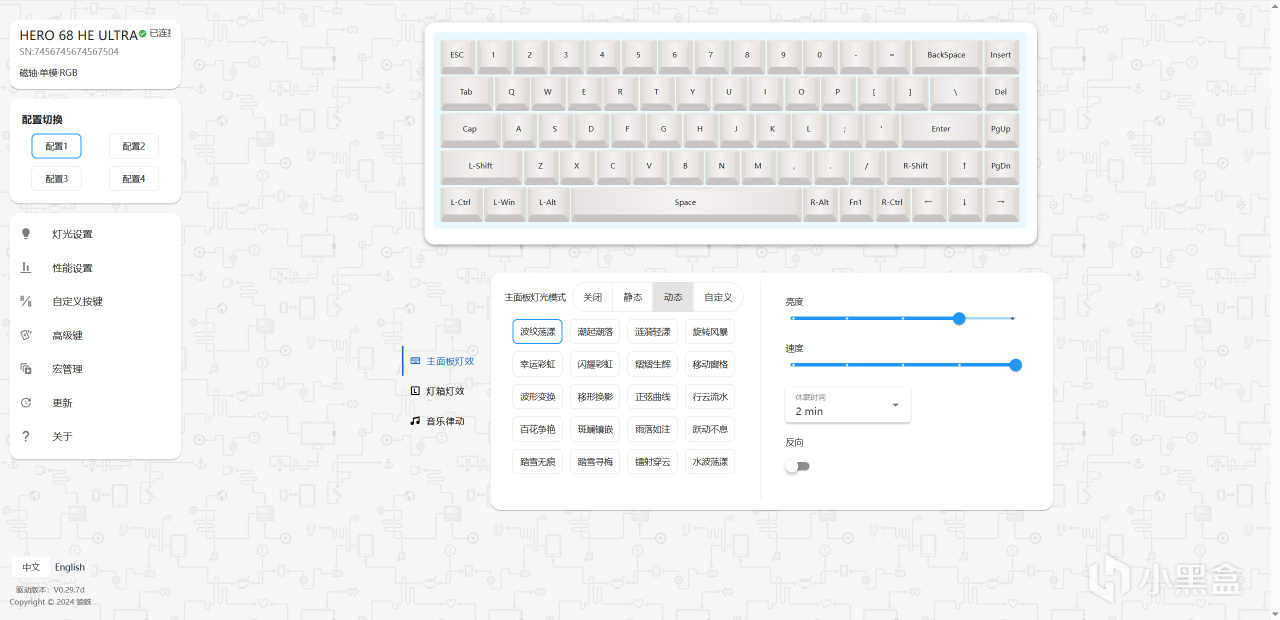Open the 休眠时间 2 min dropdown

(x=848, y=405)
